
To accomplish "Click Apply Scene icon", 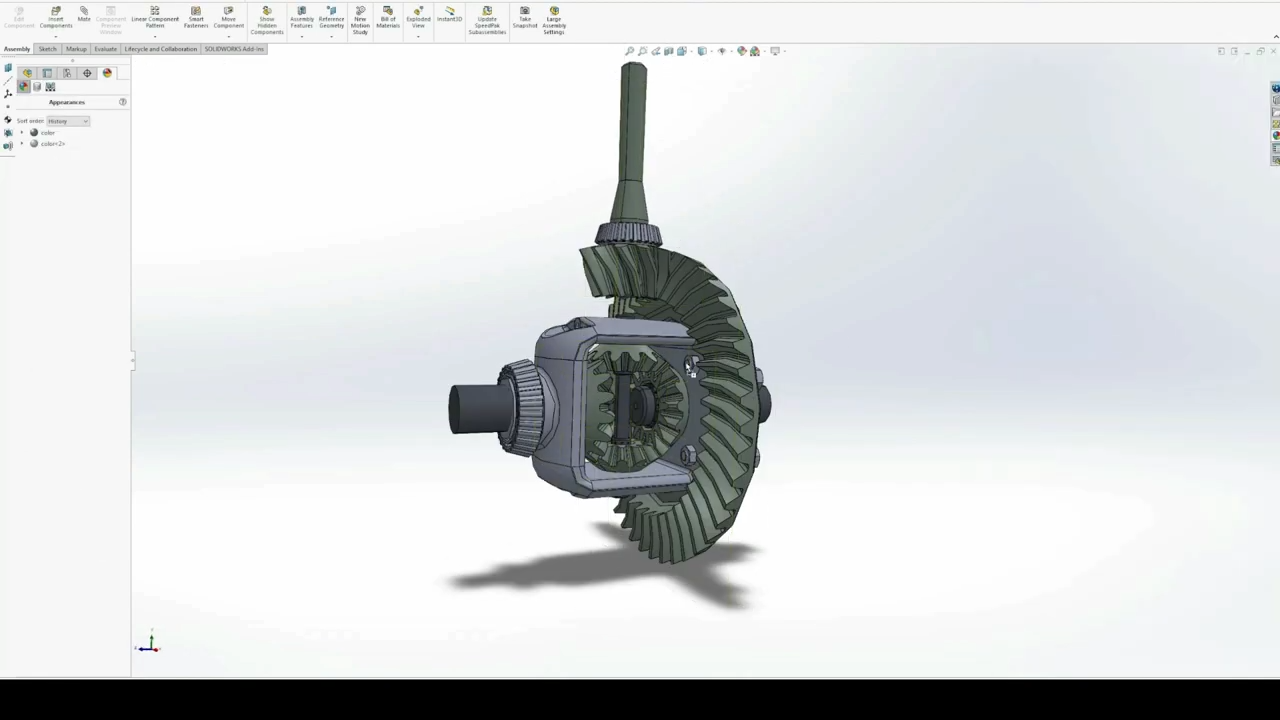I will (755, 51).
